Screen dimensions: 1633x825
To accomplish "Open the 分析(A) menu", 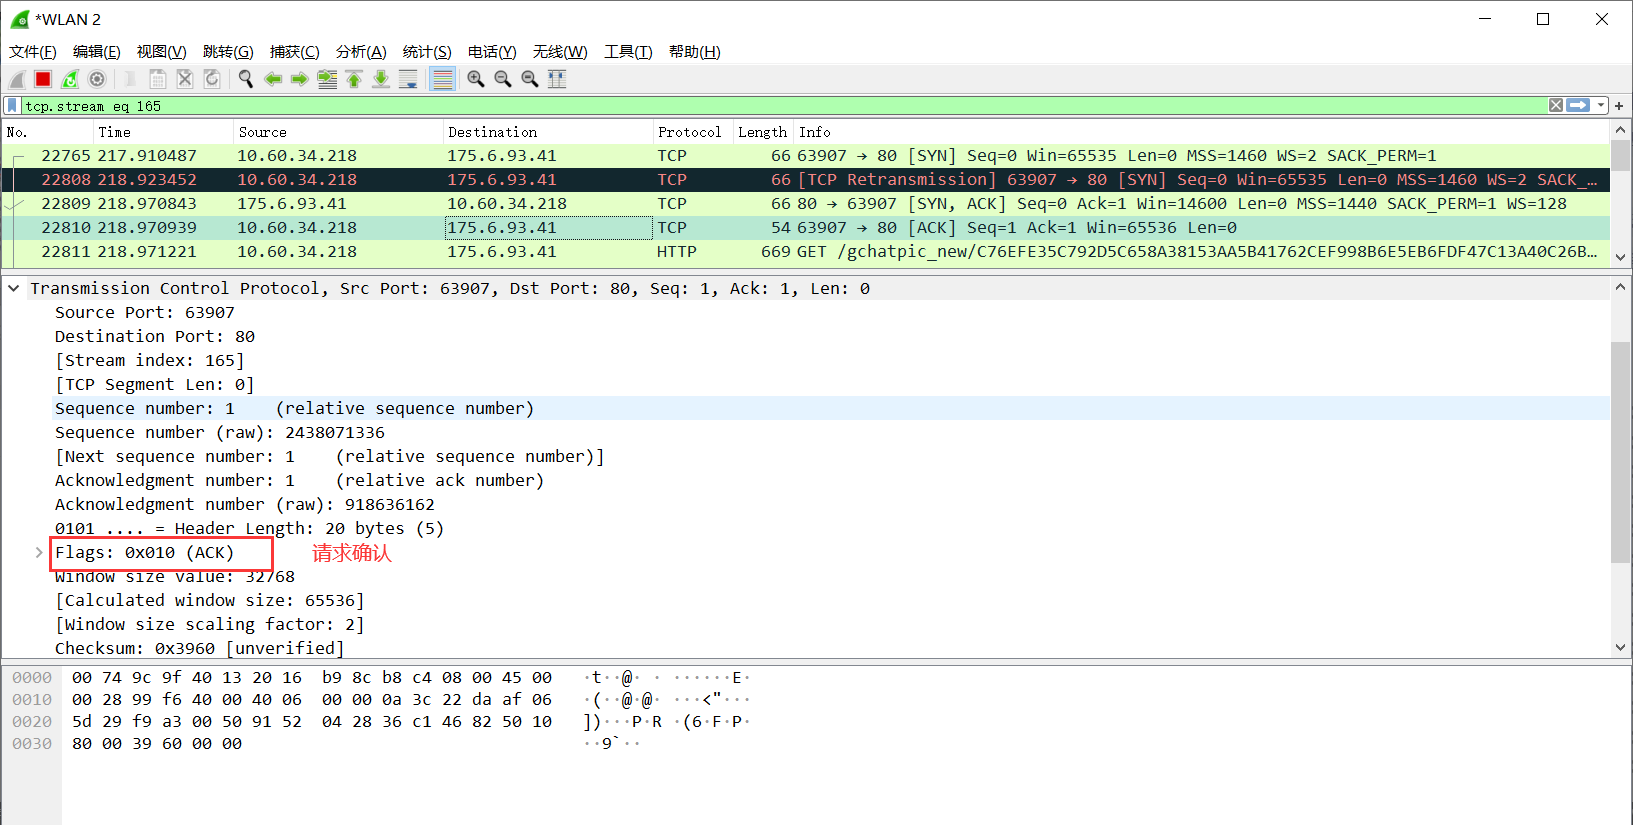I will [x=361, y=52].
